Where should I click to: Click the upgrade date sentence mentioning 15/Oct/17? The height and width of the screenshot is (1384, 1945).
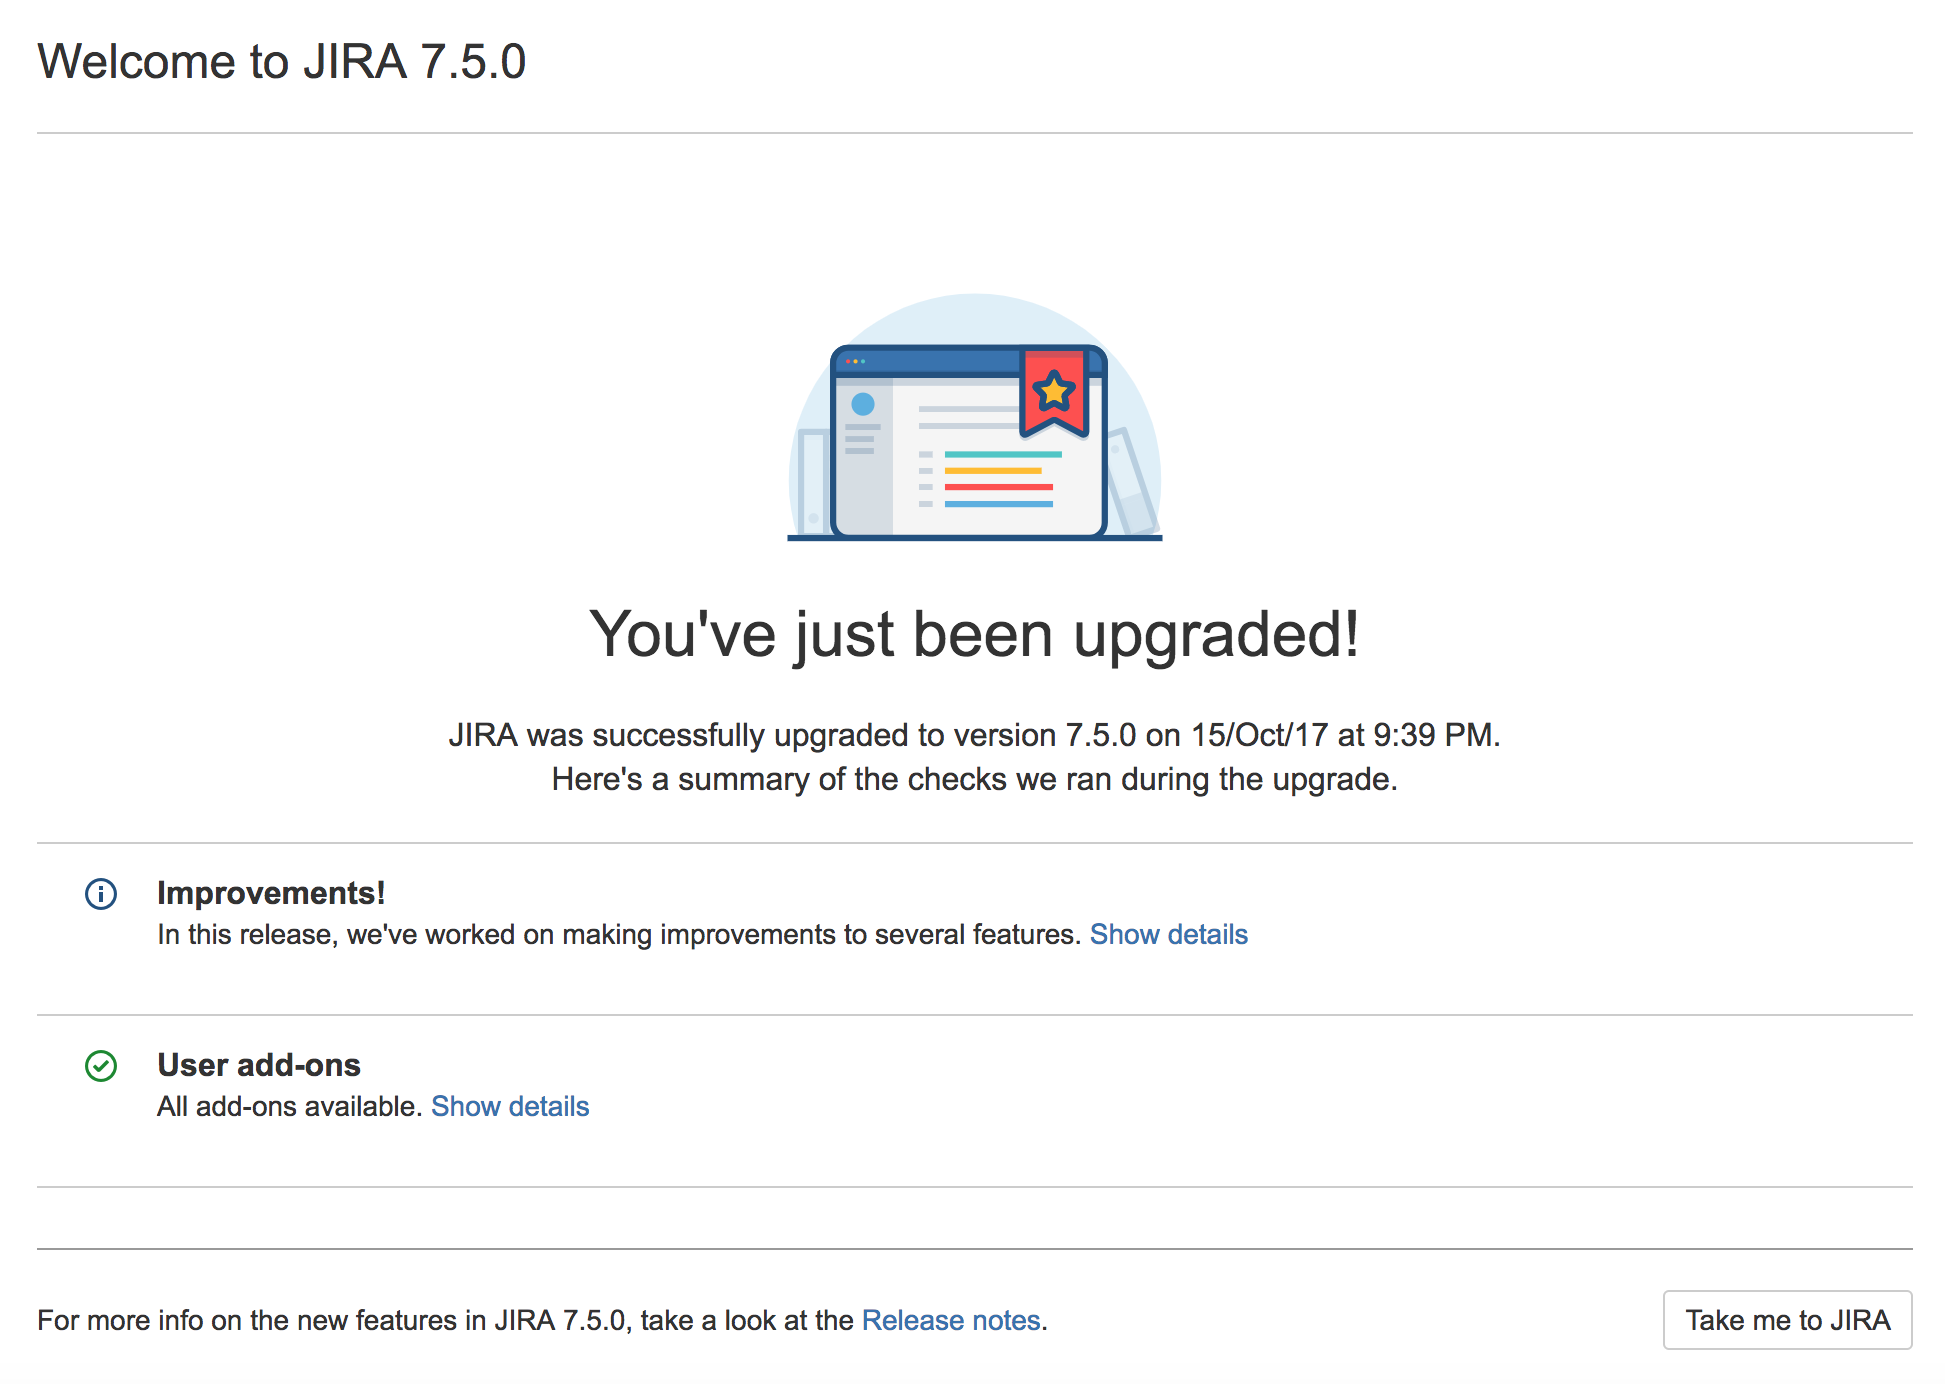(x=975, y=735)
